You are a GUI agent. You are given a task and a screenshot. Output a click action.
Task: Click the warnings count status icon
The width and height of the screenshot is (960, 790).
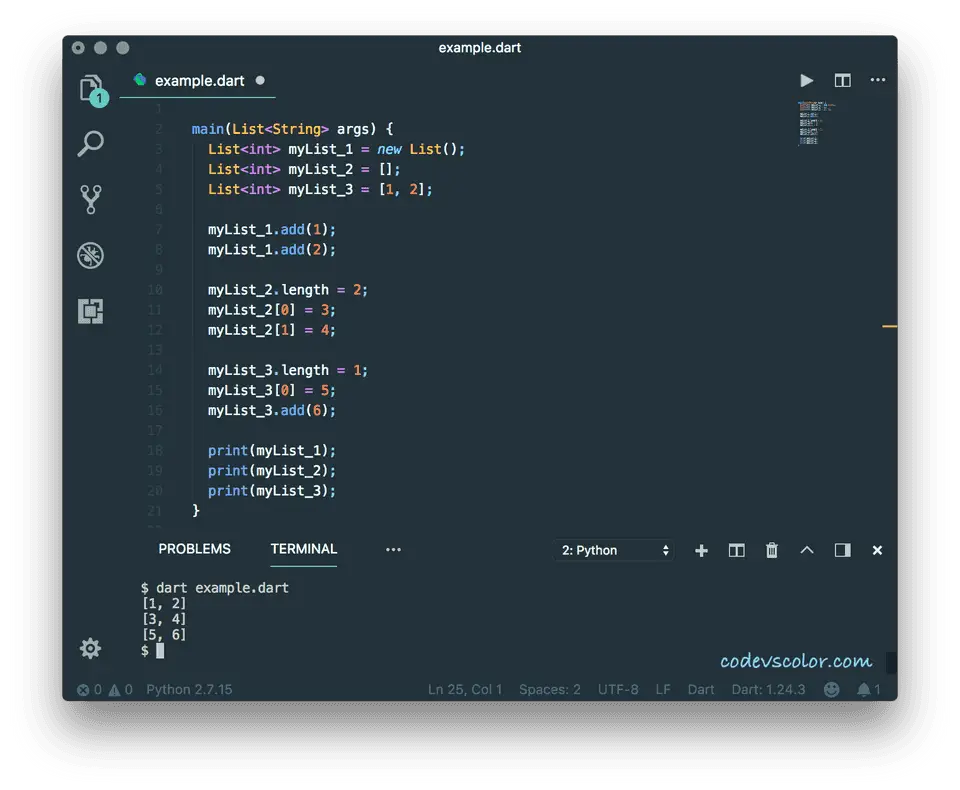point(121,690)
